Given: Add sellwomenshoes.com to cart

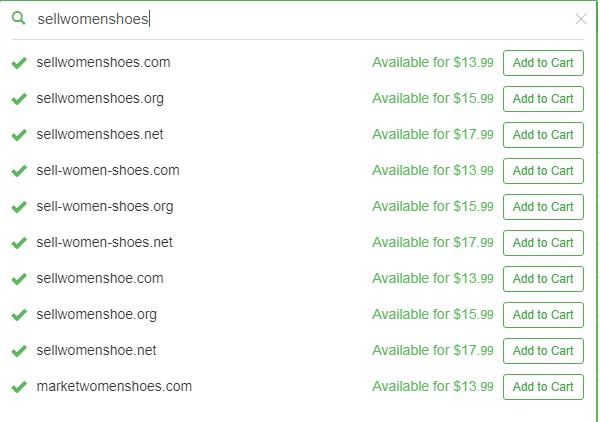Looking at the screenshot, I should click(x=543, y=63).
